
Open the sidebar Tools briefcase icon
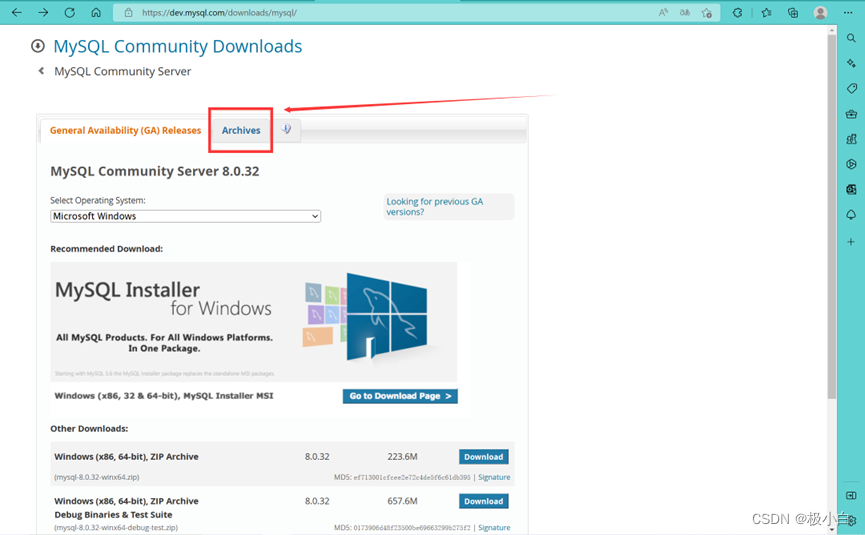[x=851, y=114]
